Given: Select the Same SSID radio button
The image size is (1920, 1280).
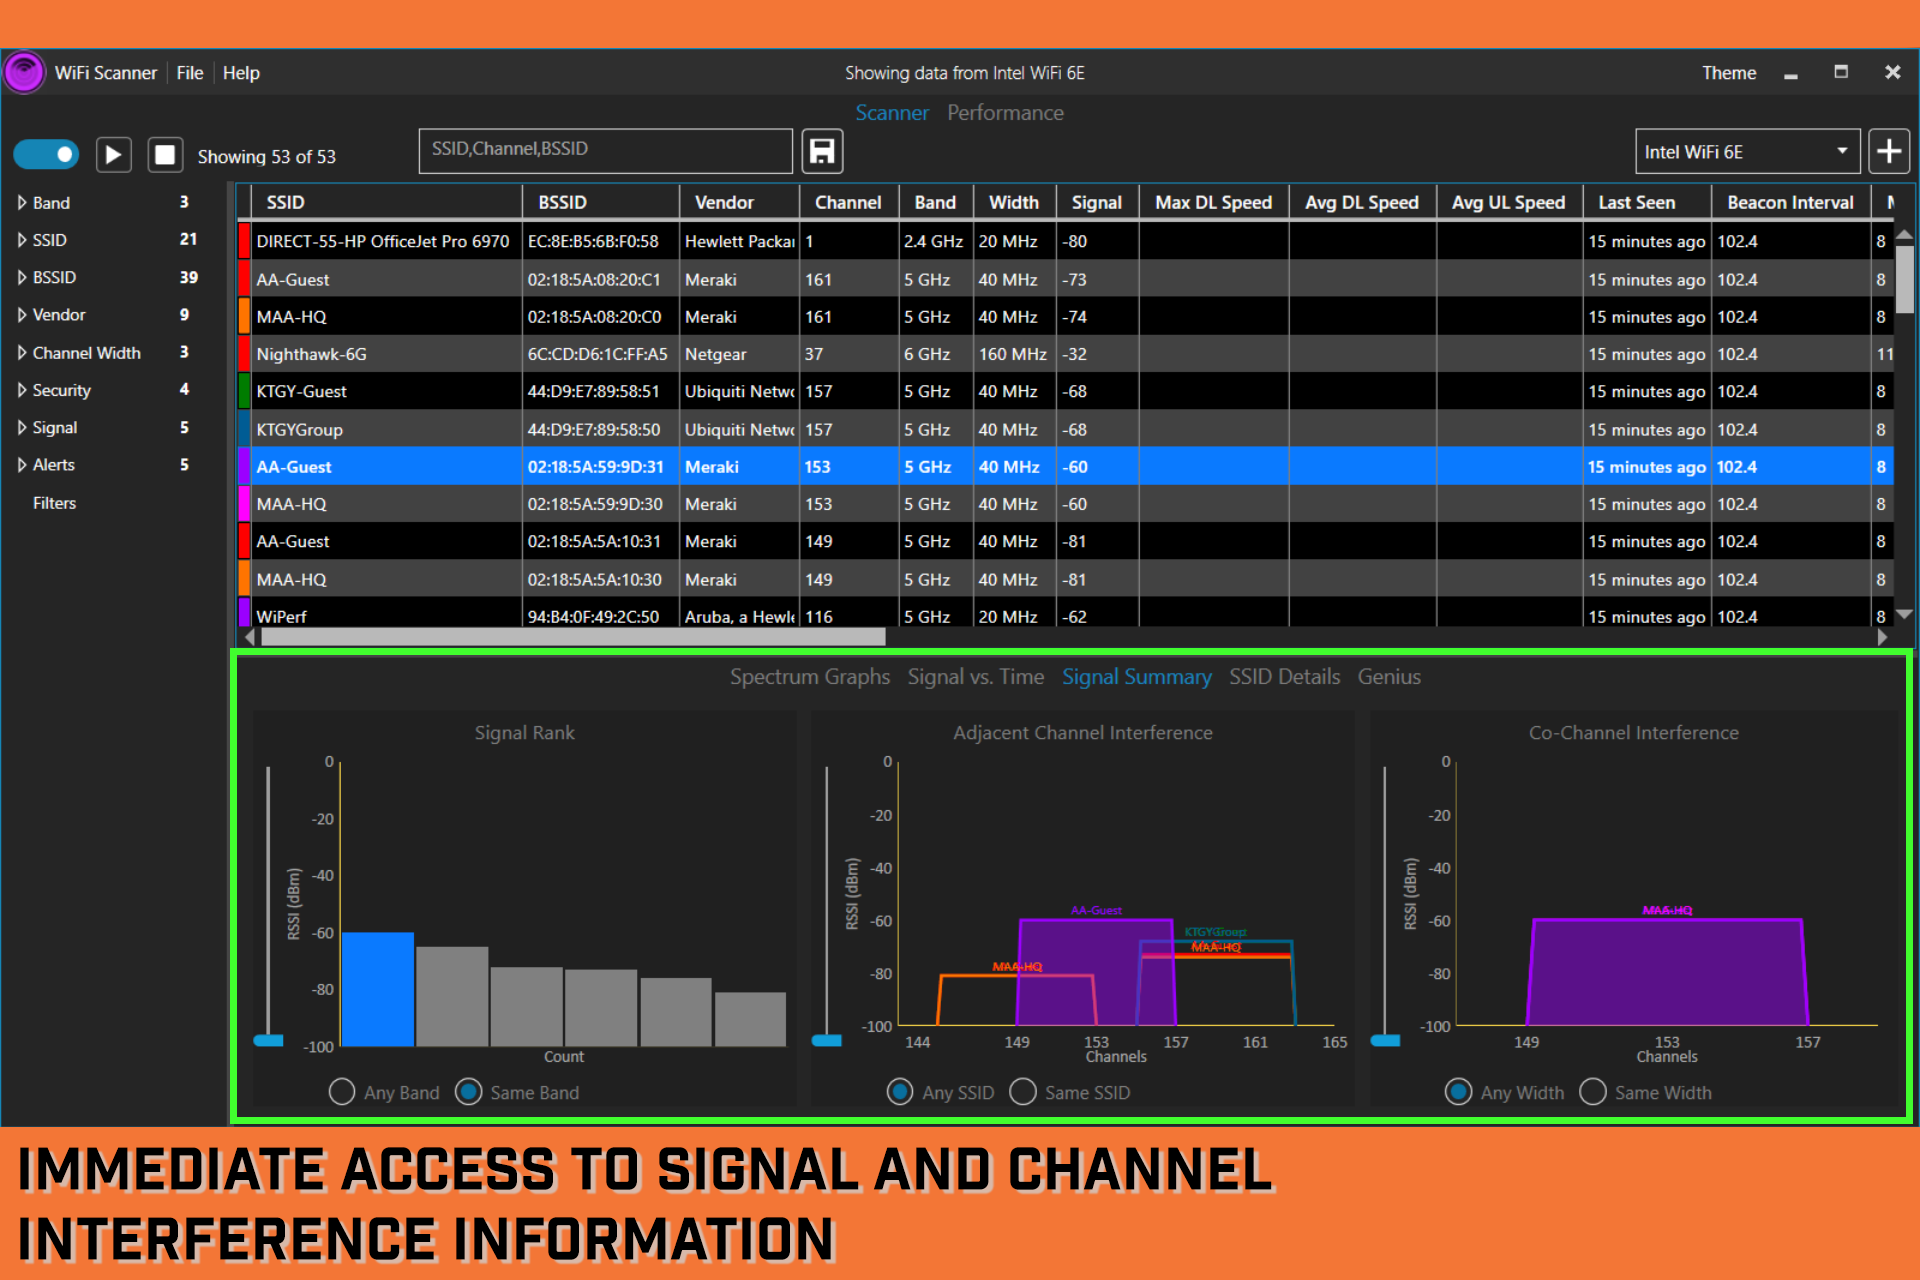Looking at the screenshot, I should 1023,1092.
